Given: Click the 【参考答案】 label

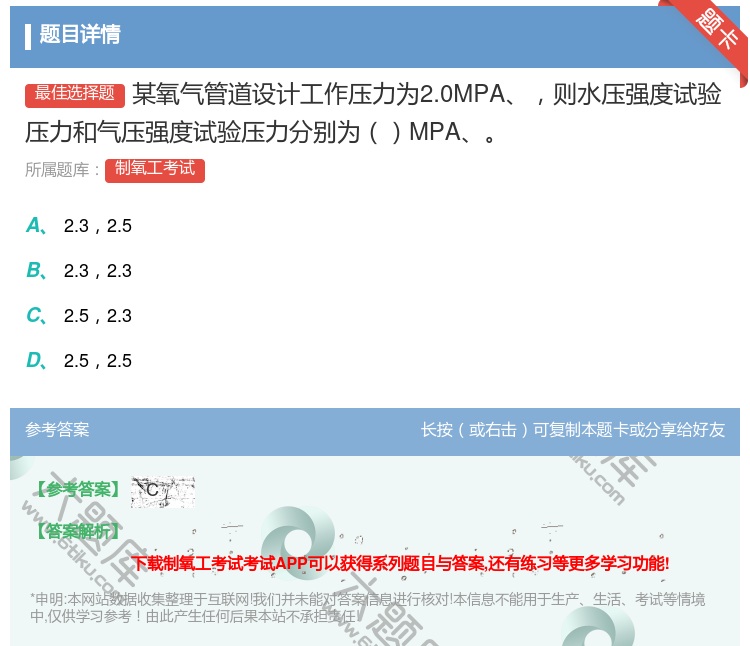Looking at the screenshot, I should (79, 489).
